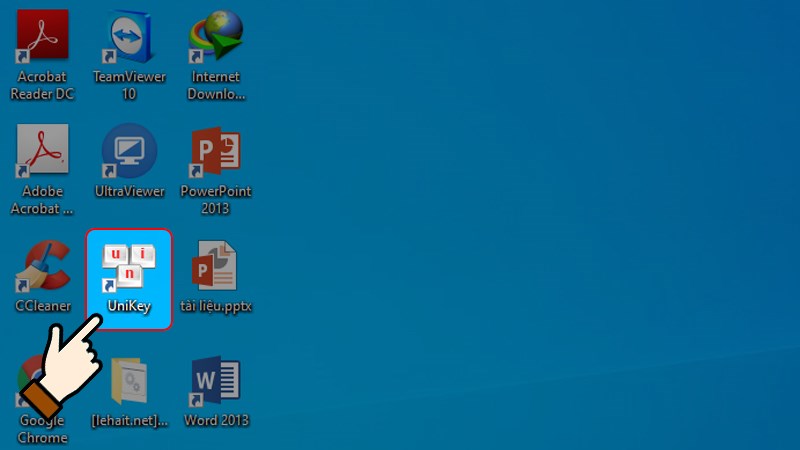Click the 'Word 2013' text label
800x450 pixels.
coord(215,420)
